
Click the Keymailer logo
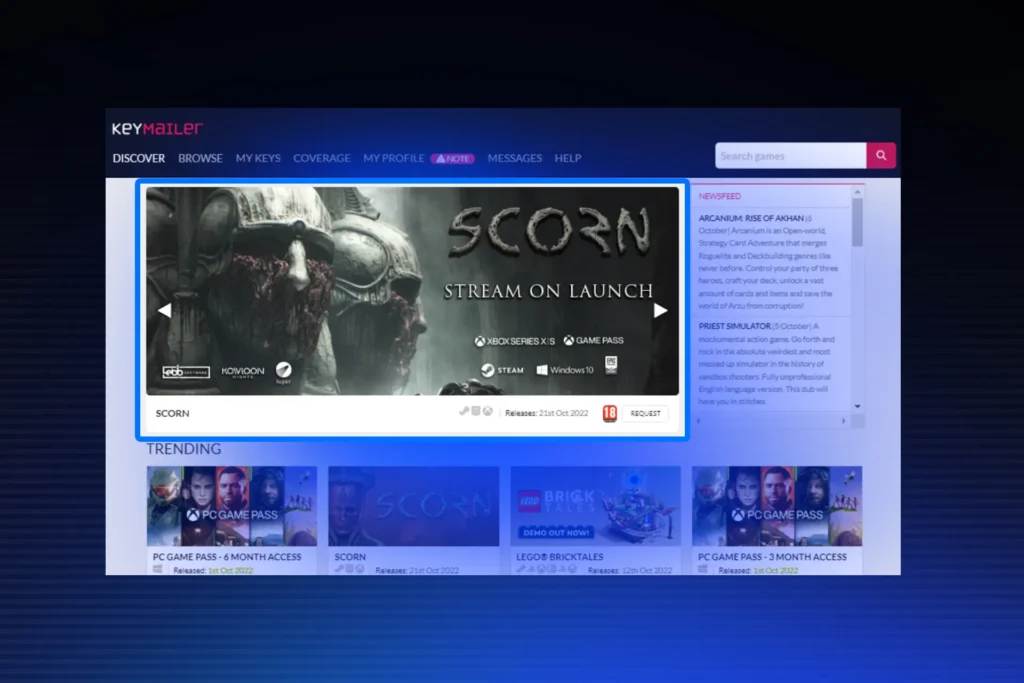(157, 129)
